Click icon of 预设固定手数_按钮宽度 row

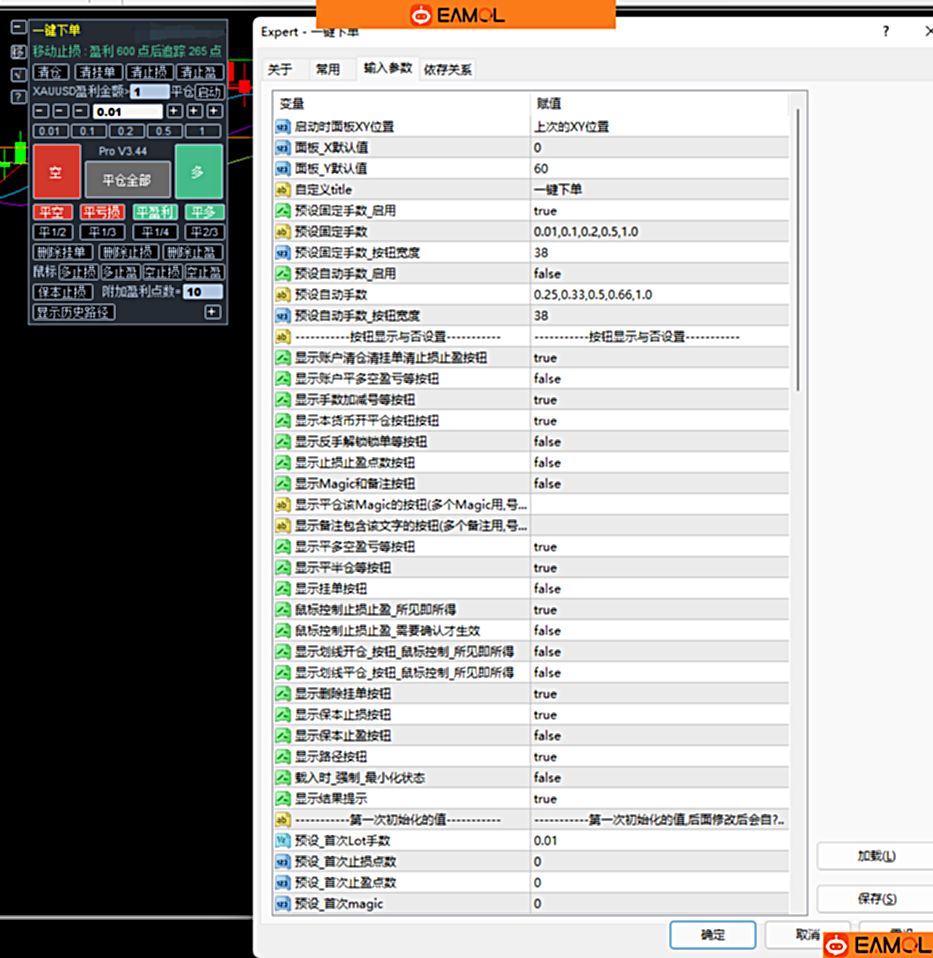click(282, 253)
